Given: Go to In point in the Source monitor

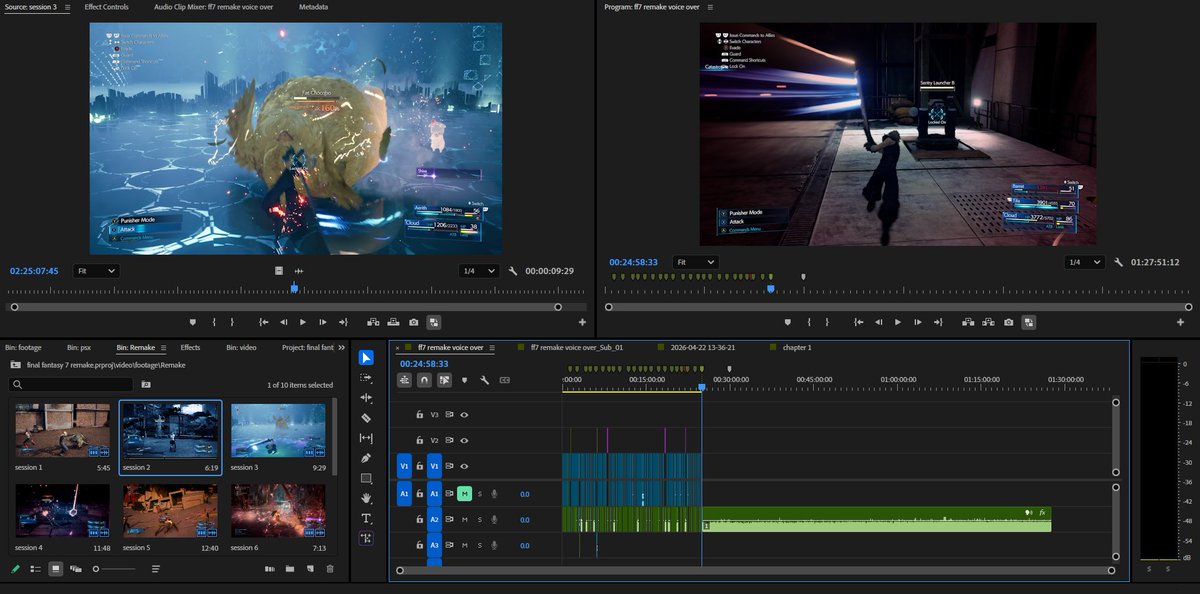Looking at the screenshot, I should tap(263, 322).
